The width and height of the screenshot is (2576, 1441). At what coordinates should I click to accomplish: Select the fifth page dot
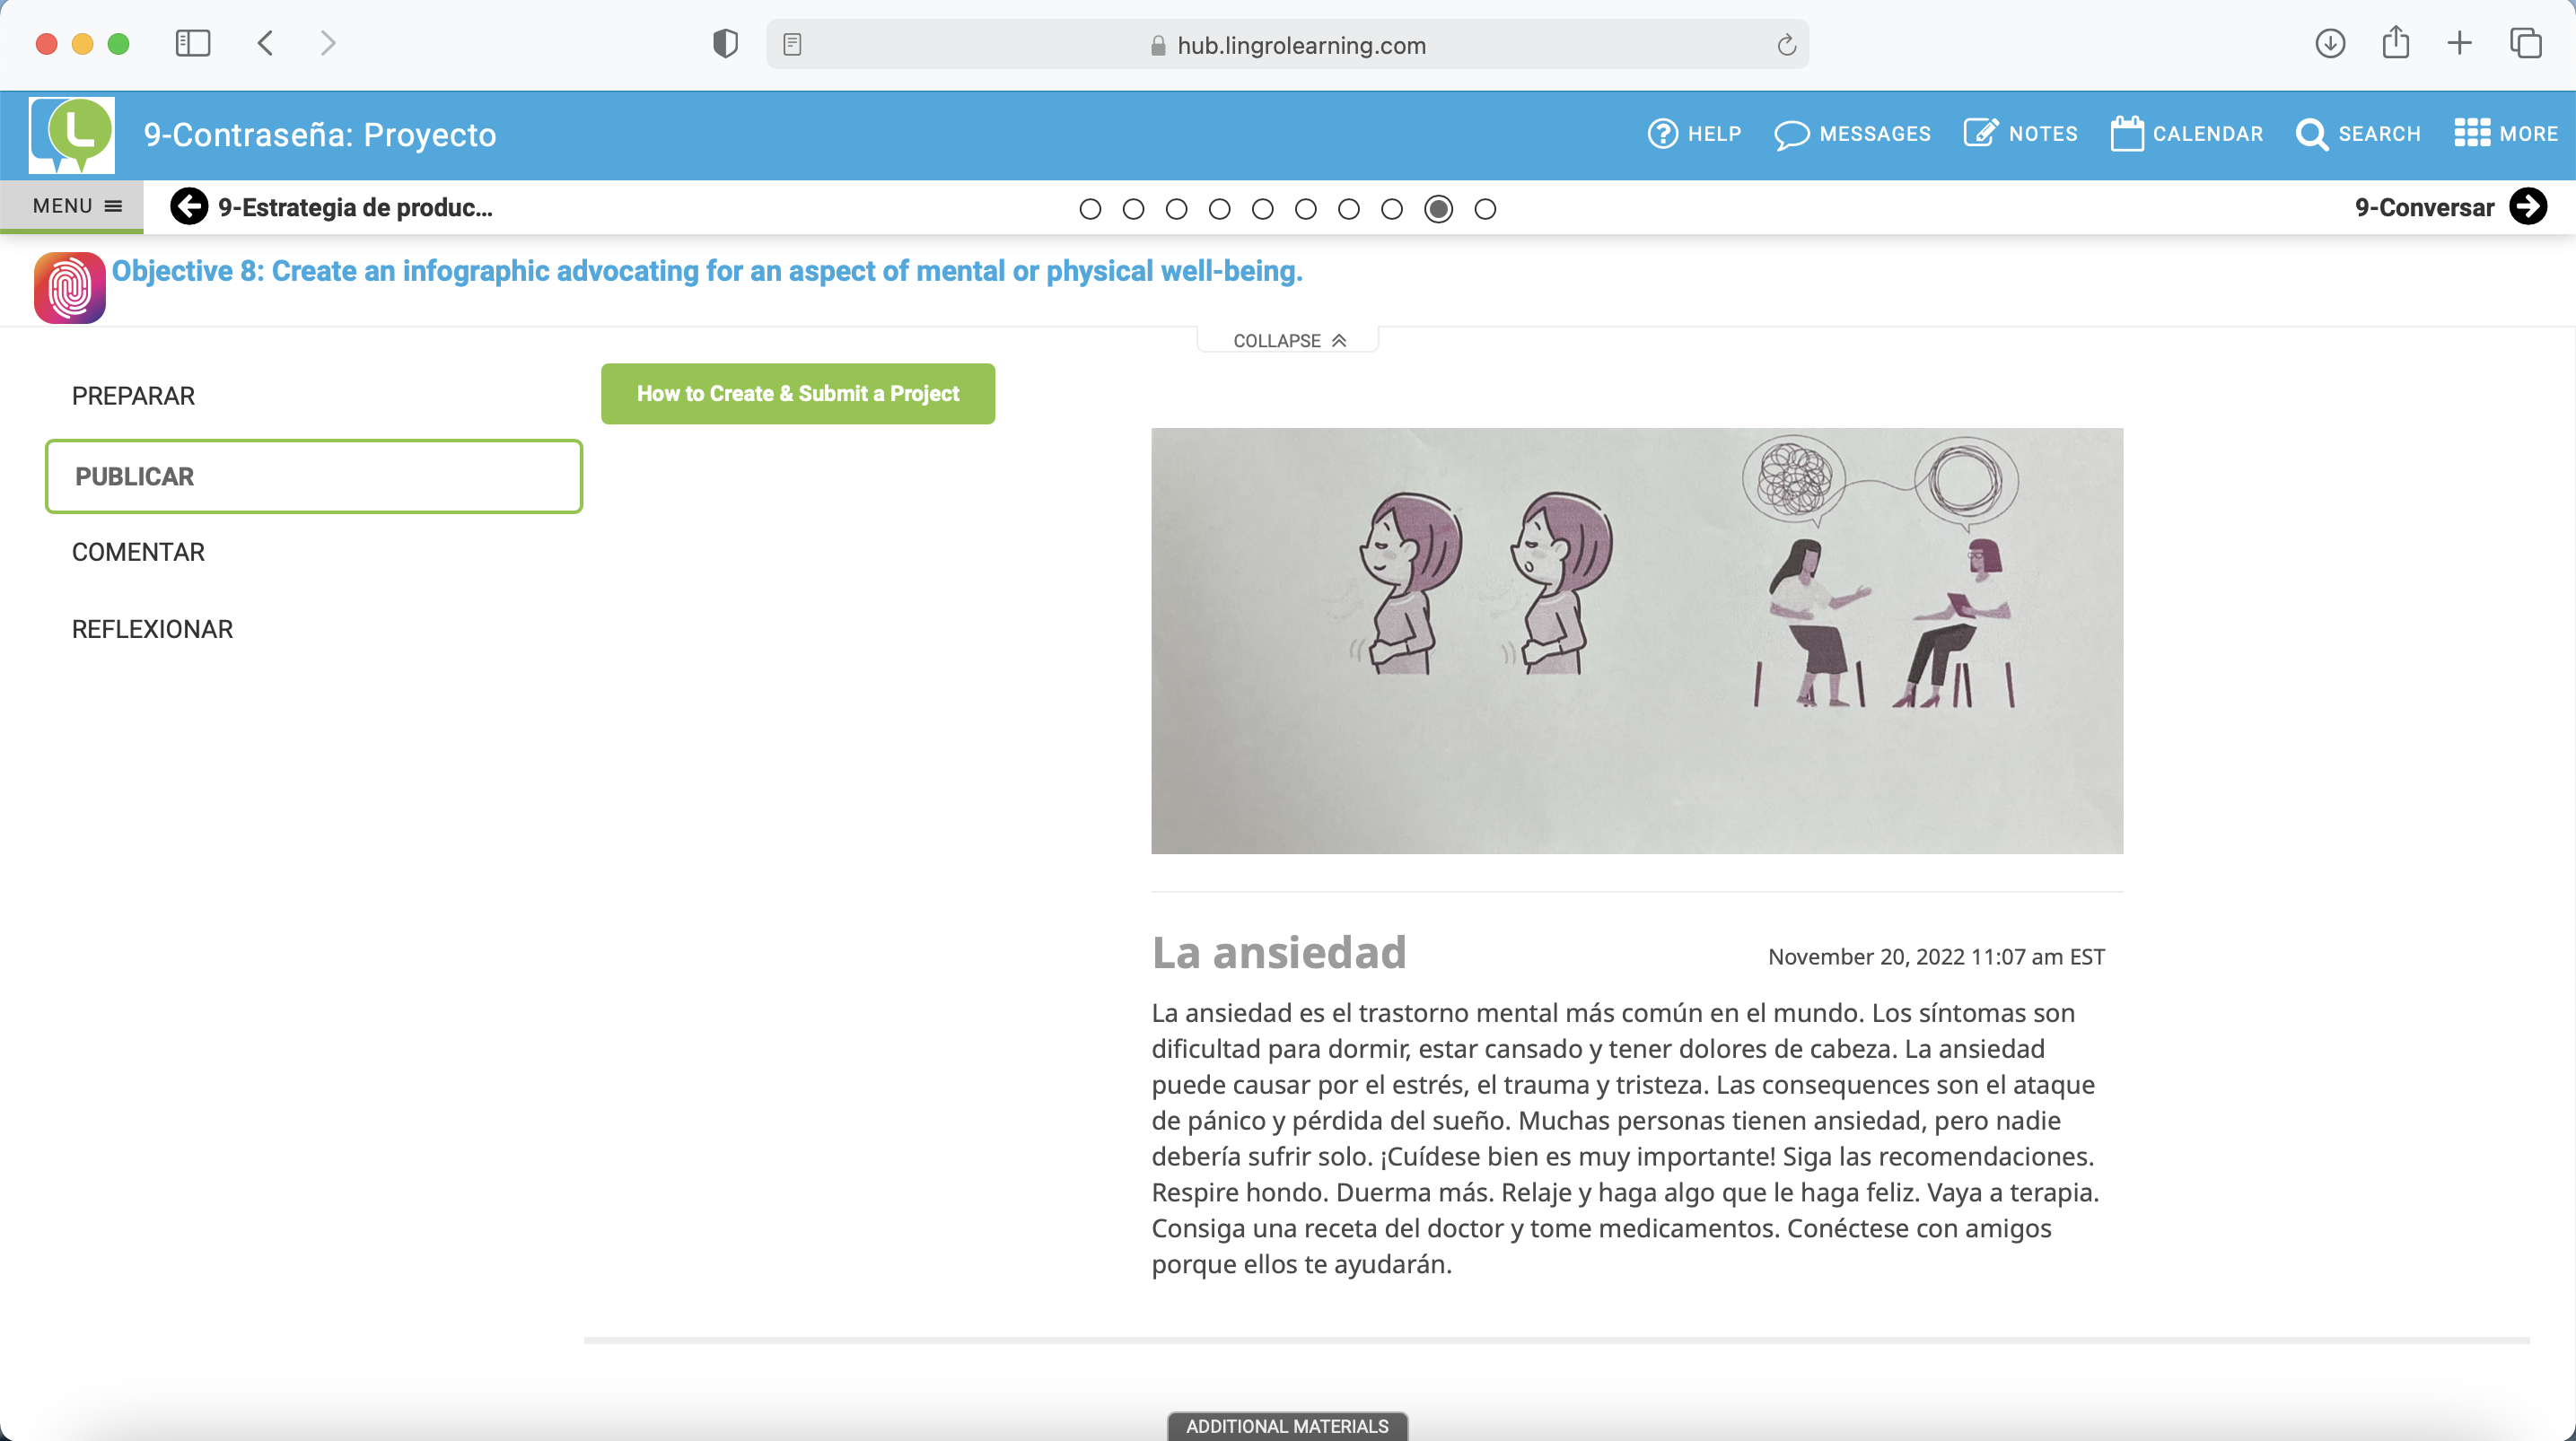tap(1262, 209)
